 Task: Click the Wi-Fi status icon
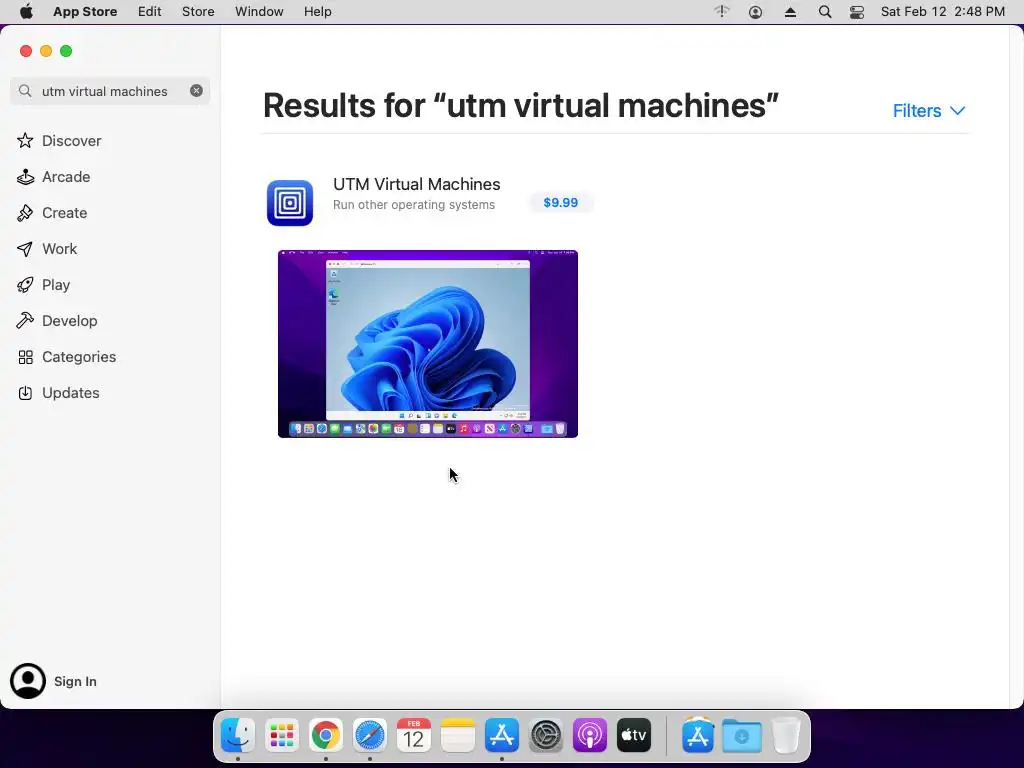coord(722,12)
